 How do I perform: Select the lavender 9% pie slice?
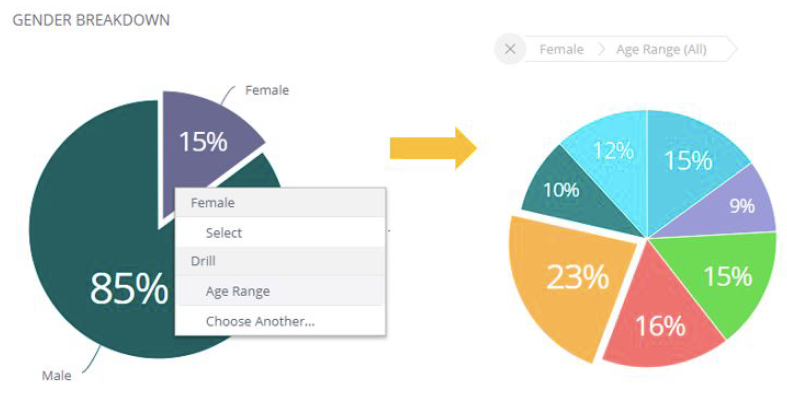[738, 204]
